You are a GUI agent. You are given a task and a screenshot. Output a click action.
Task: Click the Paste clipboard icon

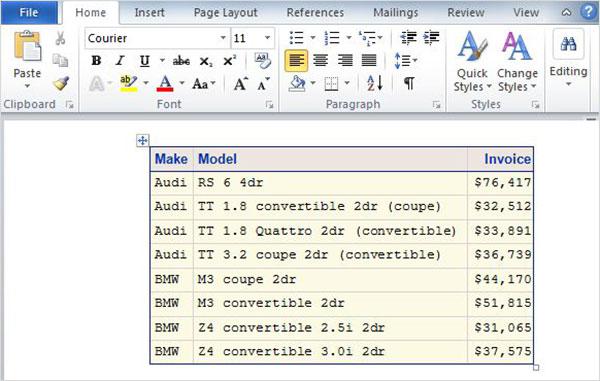[27, 47]
